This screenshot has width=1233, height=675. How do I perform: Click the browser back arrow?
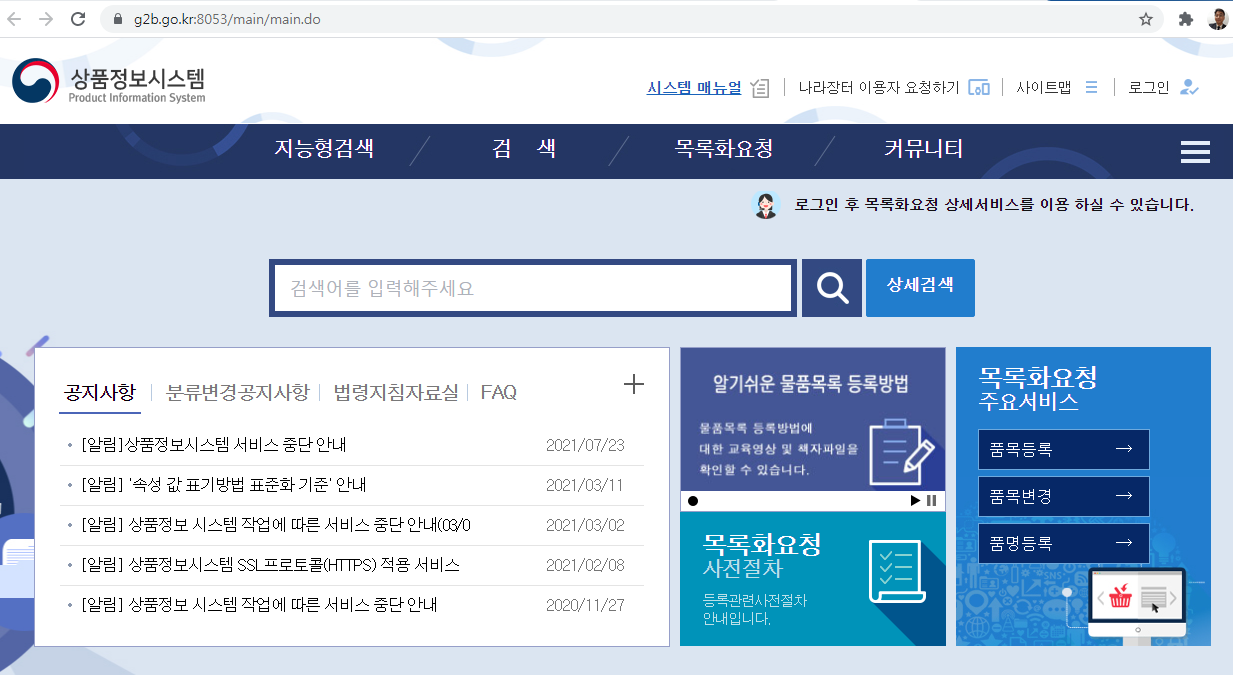(14, 19)
